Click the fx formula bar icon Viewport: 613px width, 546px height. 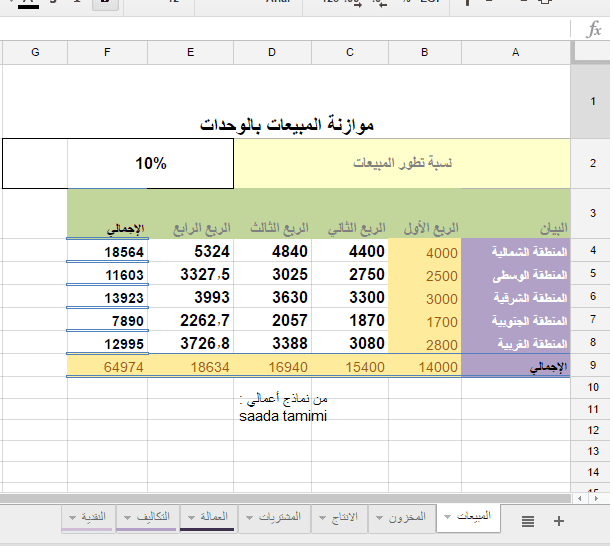click(593, 30)
